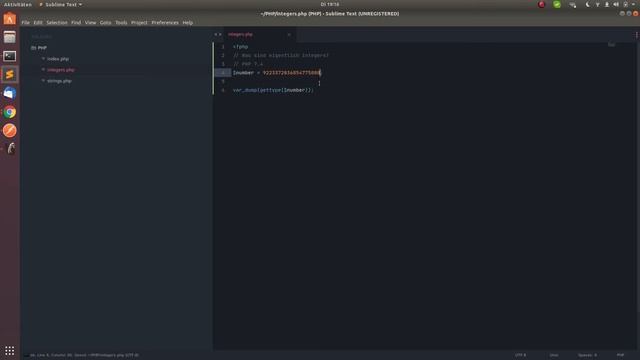
Task: Click the user indicator icon in top bar
Action: [607, 4]
